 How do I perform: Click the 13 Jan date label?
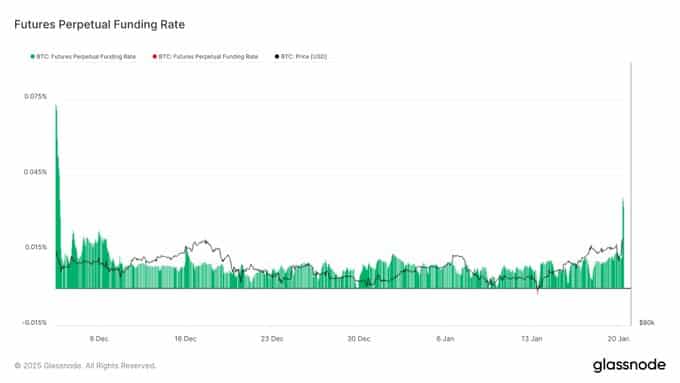(x=532, y=339)
